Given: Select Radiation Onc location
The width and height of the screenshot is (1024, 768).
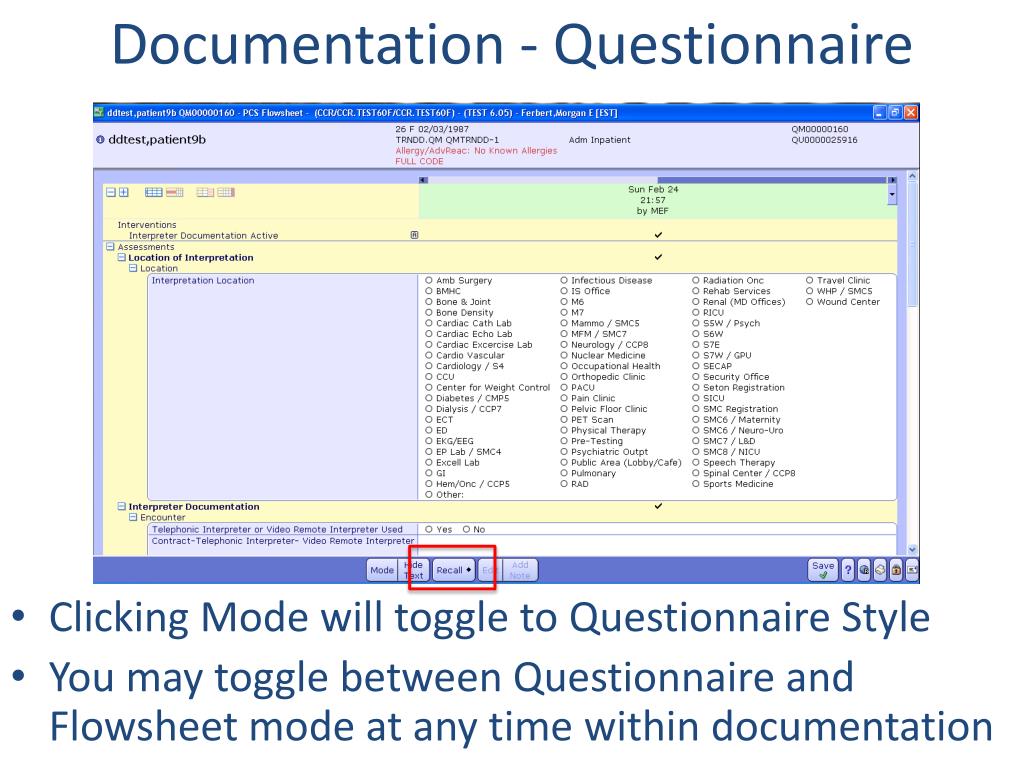Looking at the screenshot, I should [696, 281].
